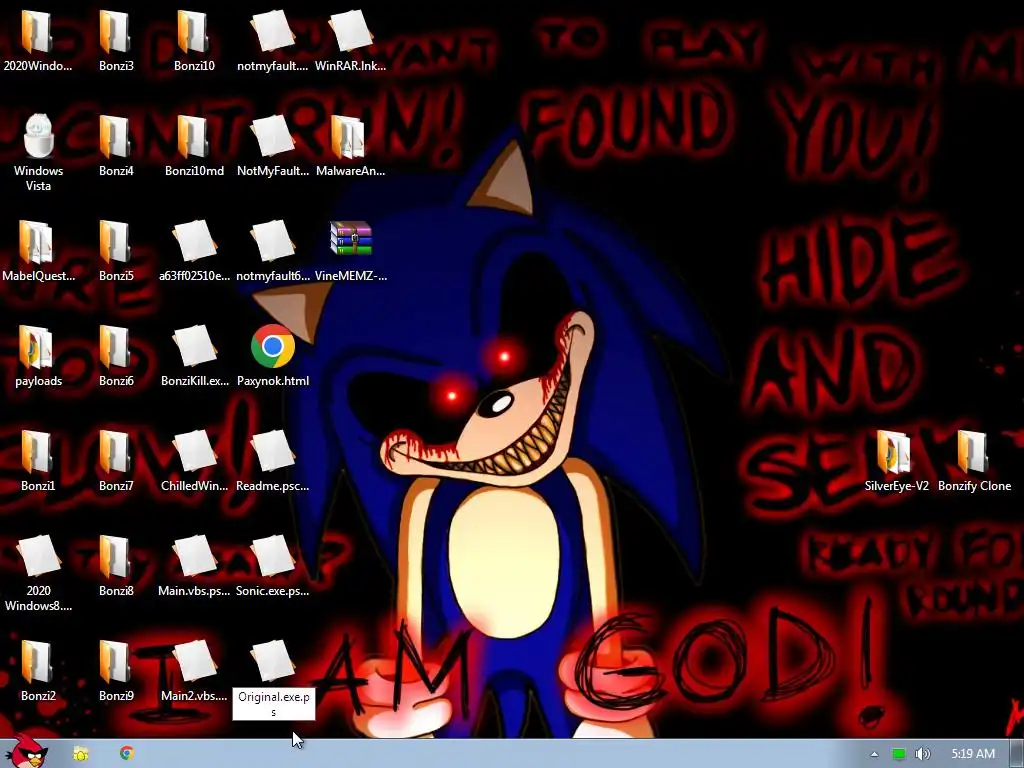Open the Bonzi7 folder

[116, 452]
